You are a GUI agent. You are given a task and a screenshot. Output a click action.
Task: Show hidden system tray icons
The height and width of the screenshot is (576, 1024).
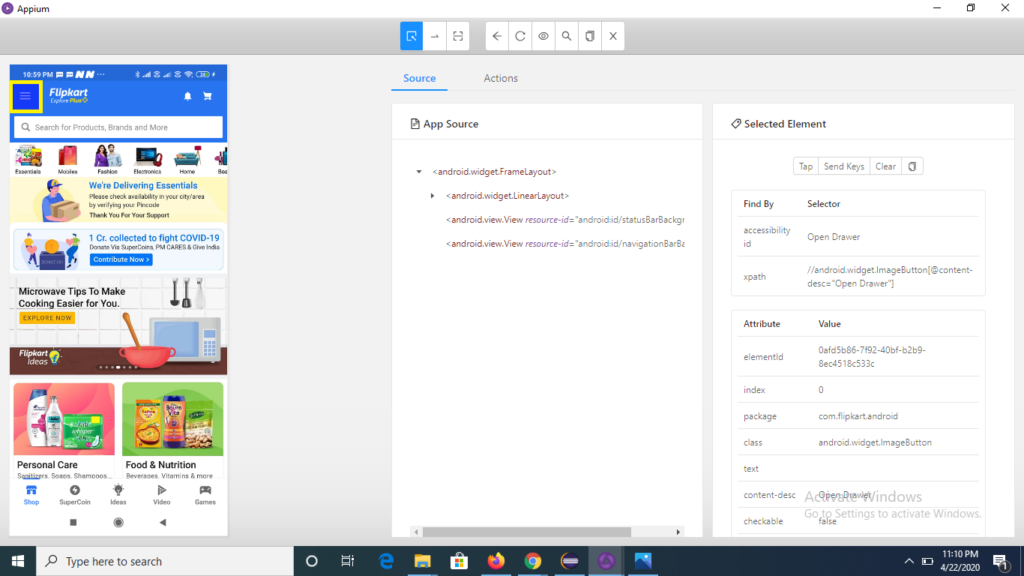pyautogui.click(x=909, y=561)
